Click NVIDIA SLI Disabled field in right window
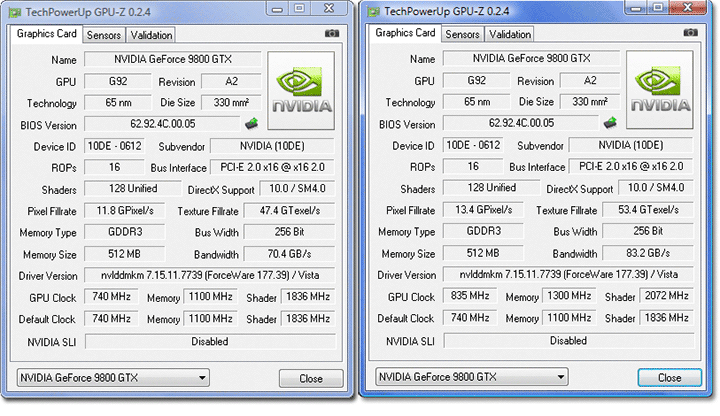This screenshot has height=416, width=720. tap(568, 341)
